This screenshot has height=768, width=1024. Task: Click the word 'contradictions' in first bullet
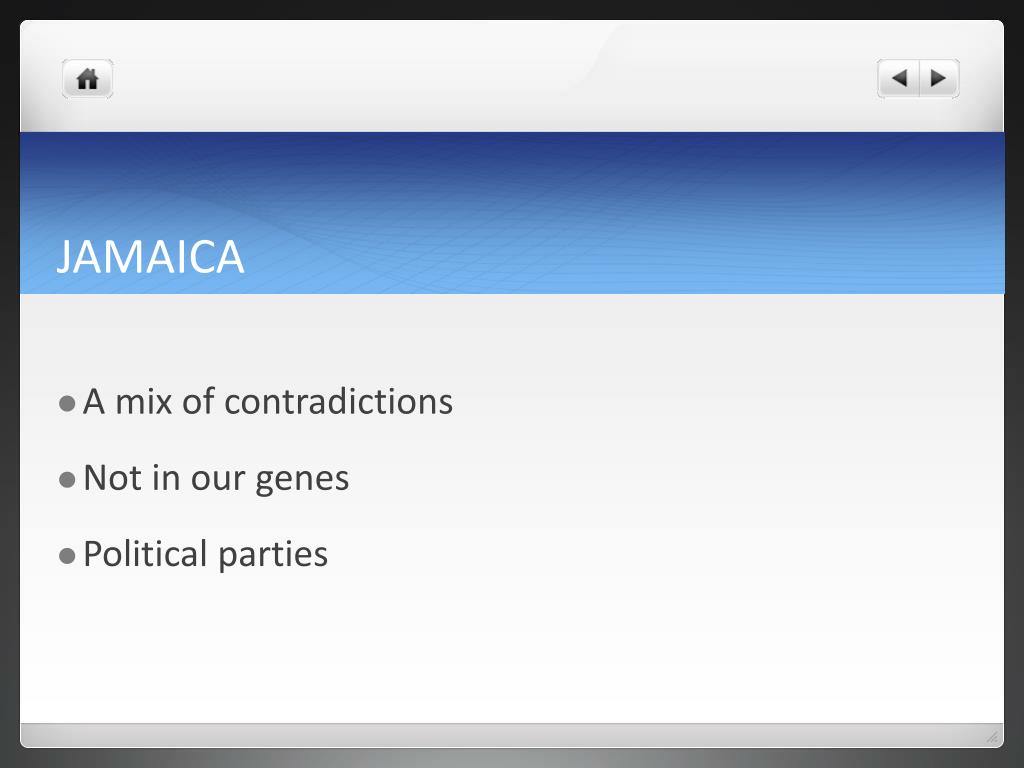338,401
